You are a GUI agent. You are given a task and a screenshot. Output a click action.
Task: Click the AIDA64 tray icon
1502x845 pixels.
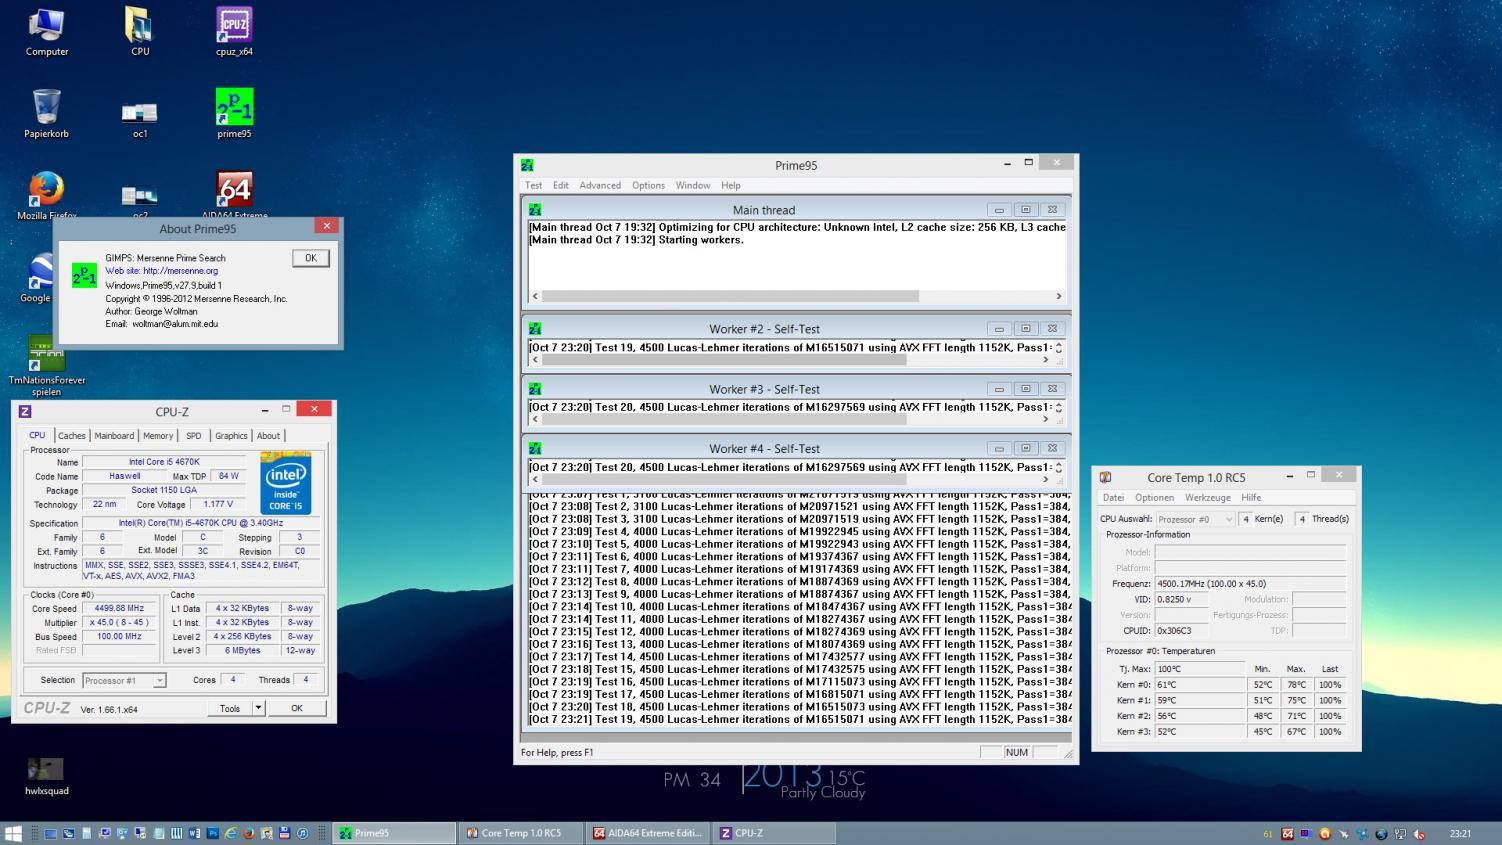pyautogui.click(x=1287, y=834)
